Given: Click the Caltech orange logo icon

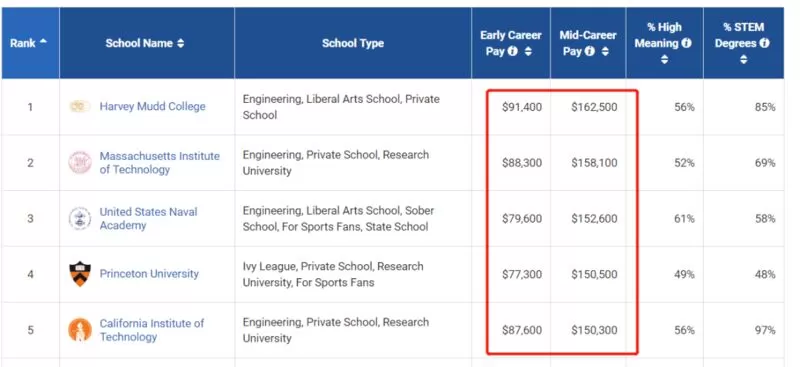Looking at the screenshot, I should [x=80, y=330].
